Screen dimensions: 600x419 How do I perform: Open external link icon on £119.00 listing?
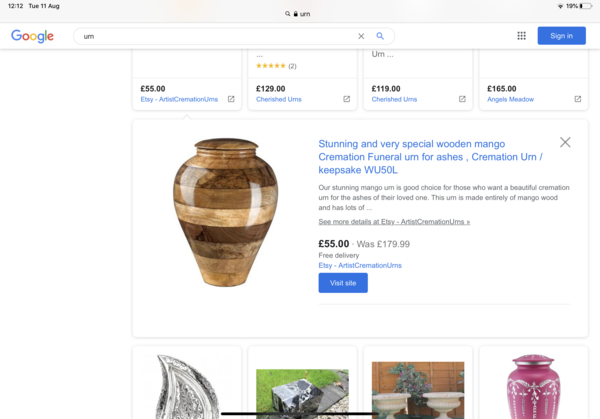462,99
